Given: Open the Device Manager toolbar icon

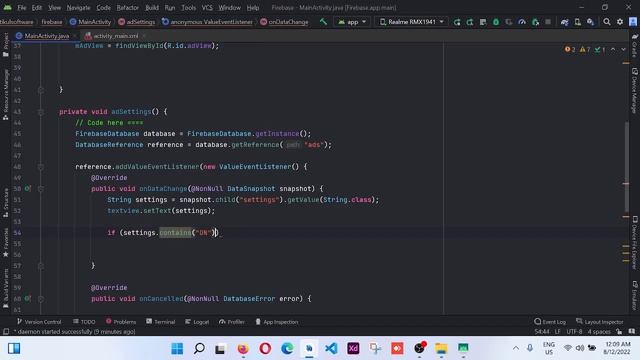Looking at the screenshot, I should pyautogui.click(x=578, y=22).
